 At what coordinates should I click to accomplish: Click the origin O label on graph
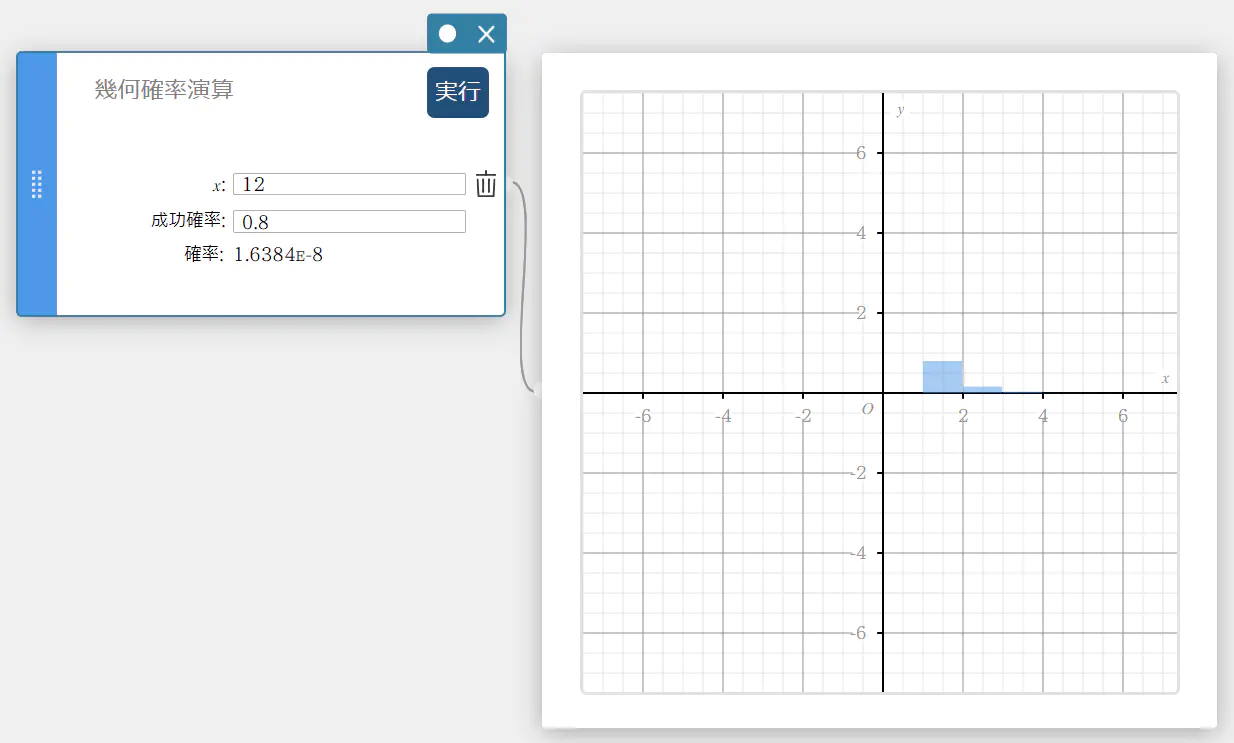click(x=867, y=409)
